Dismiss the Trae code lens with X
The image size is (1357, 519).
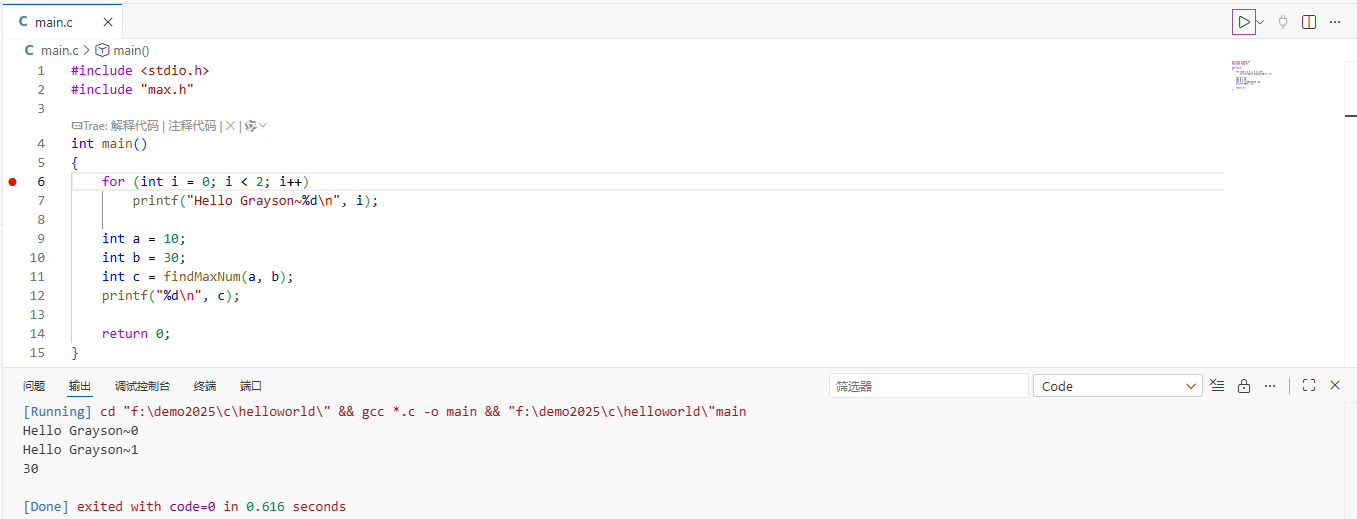230,126
